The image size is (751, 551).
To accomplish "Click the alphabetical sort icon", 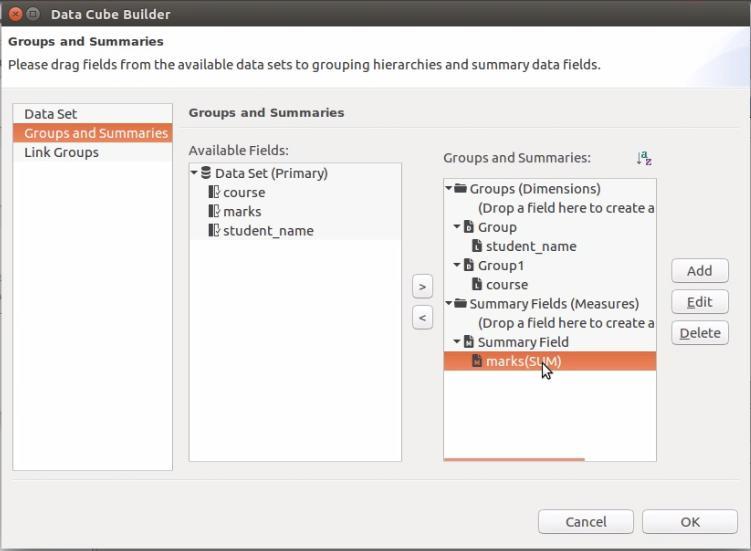I will coord(644,158).
